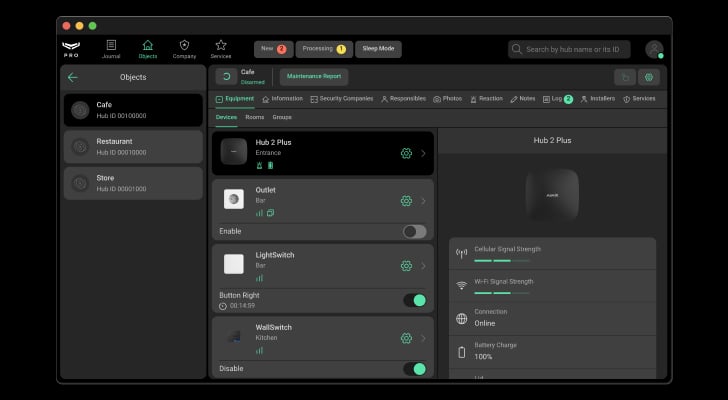Expand LightSwitch details chevron

[x=423, y=266]
